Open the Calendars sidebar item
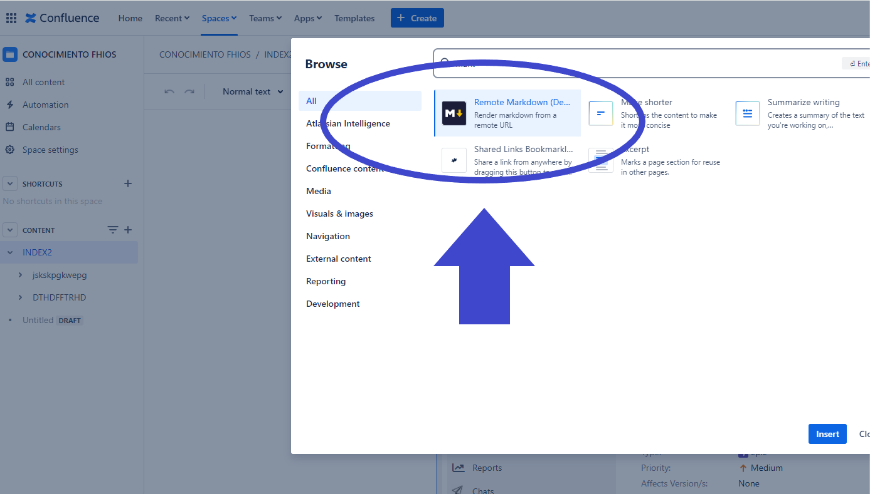The width and height of the screenshot is (870, 494). pos(41,127)
